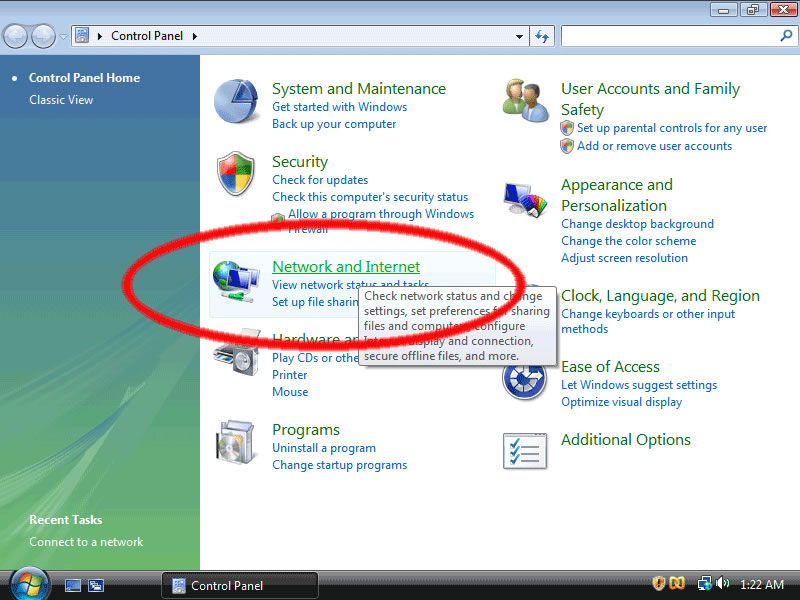Open Network and Internet category link

(x=346, y=266)
